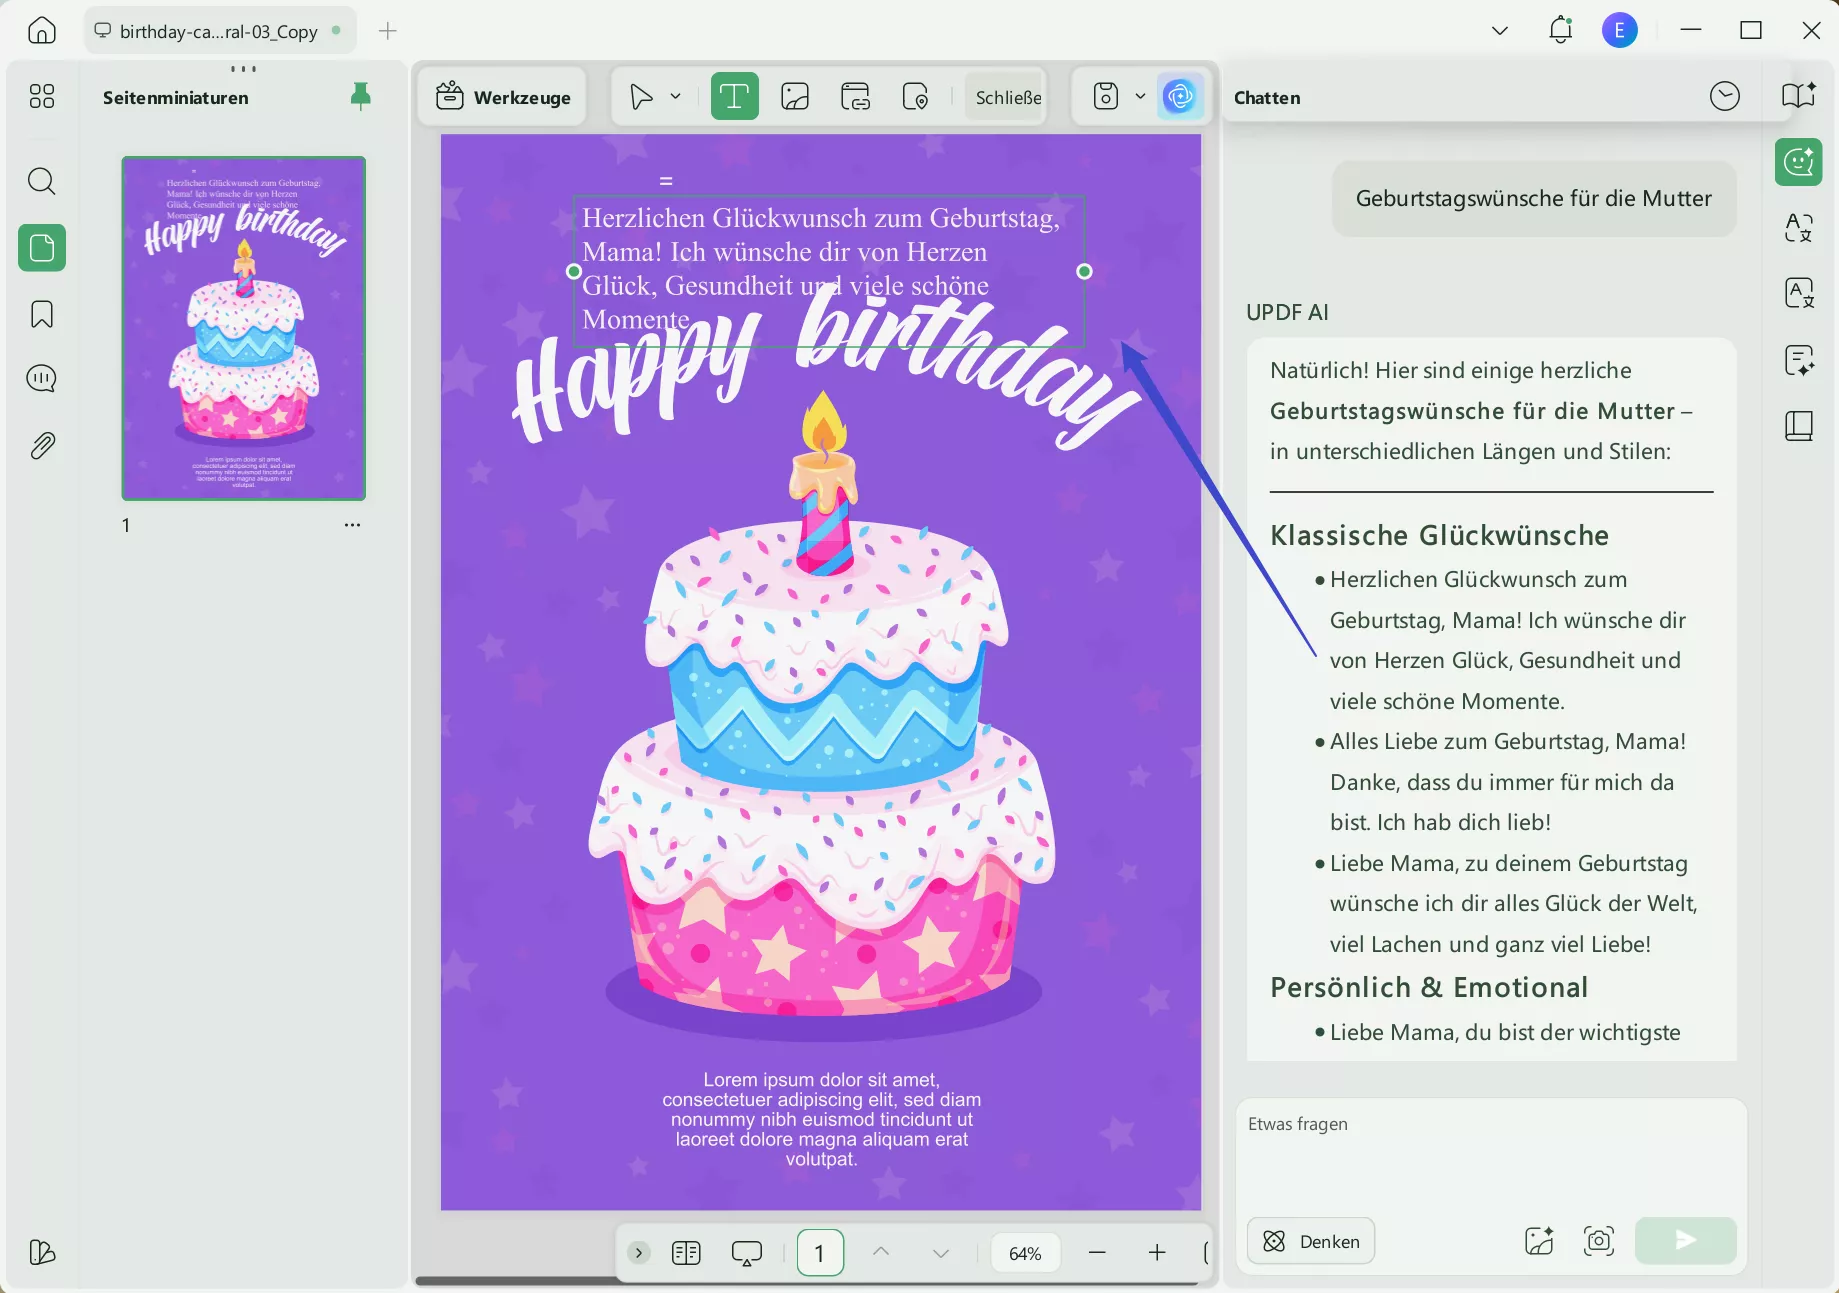1839x1293 pixels.
Task: Go to the Home icon
Action: [42, 30]
